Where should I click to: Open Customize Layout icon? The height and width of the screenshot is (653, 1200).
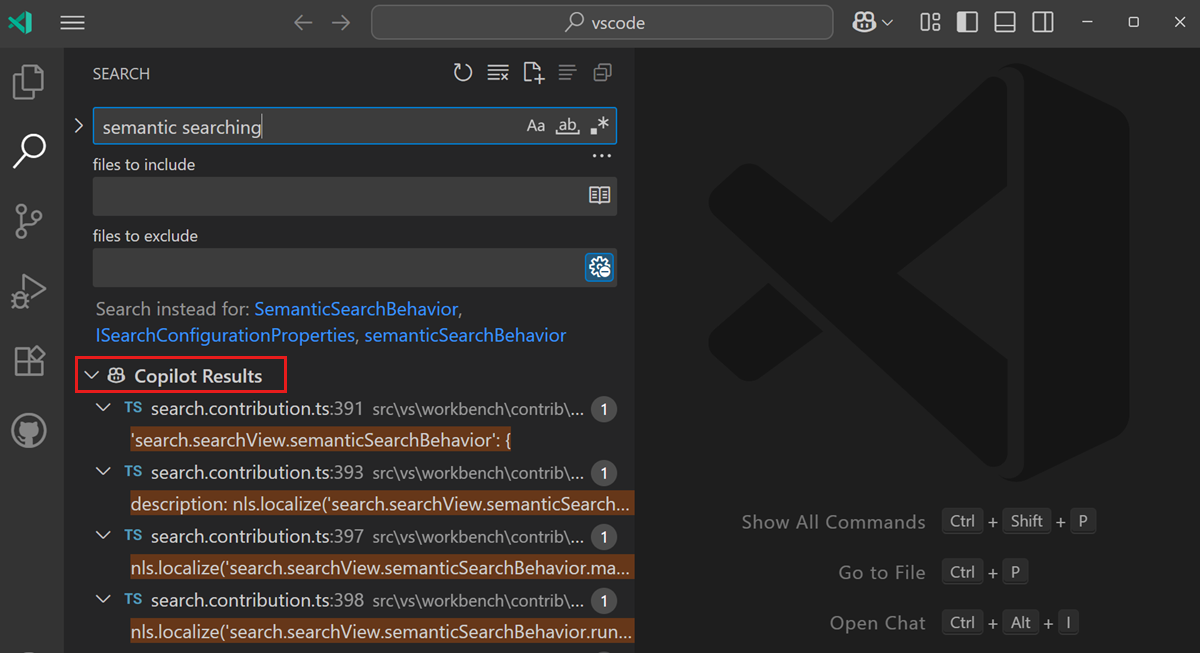[930, 22]
